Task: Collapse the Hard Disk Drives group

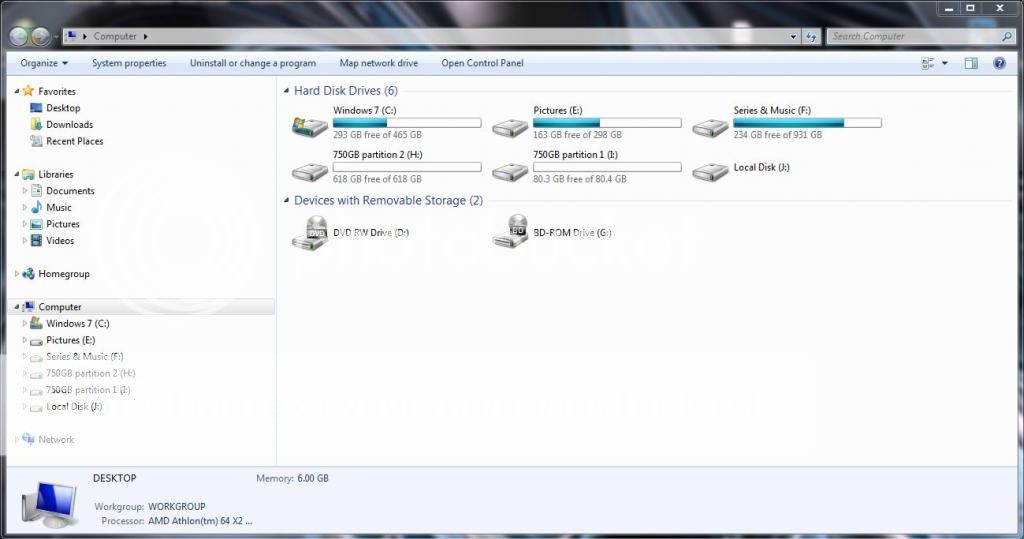Action: (x=286, y=91)
